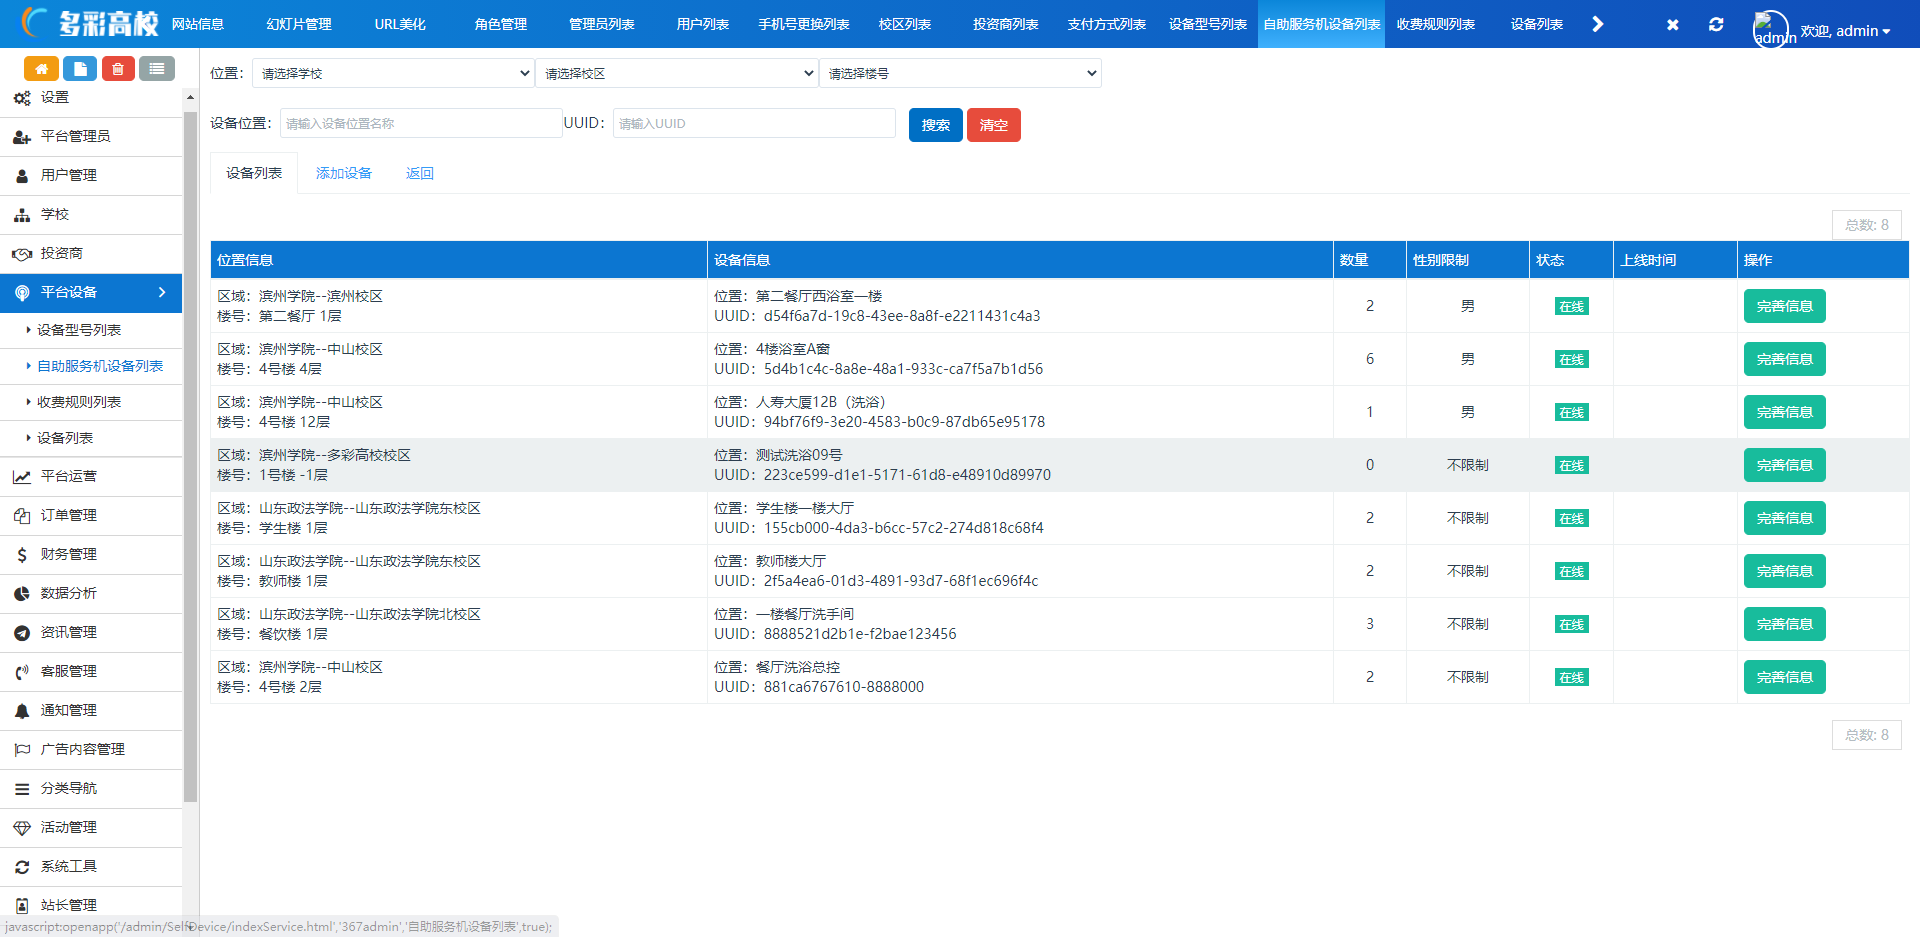Open the 添加设备 tab link
The height and width of the screenshot is (937, 1920).
pos(344,173)
